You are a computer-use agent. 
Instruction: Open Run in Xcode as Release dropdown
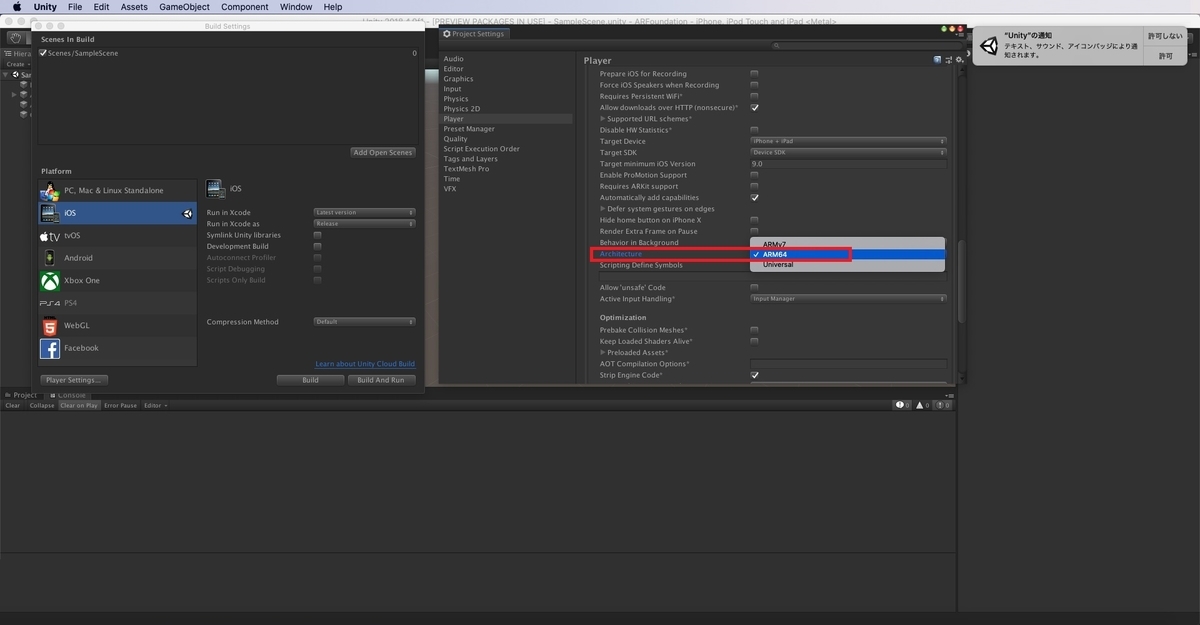(x=364, y=224)
